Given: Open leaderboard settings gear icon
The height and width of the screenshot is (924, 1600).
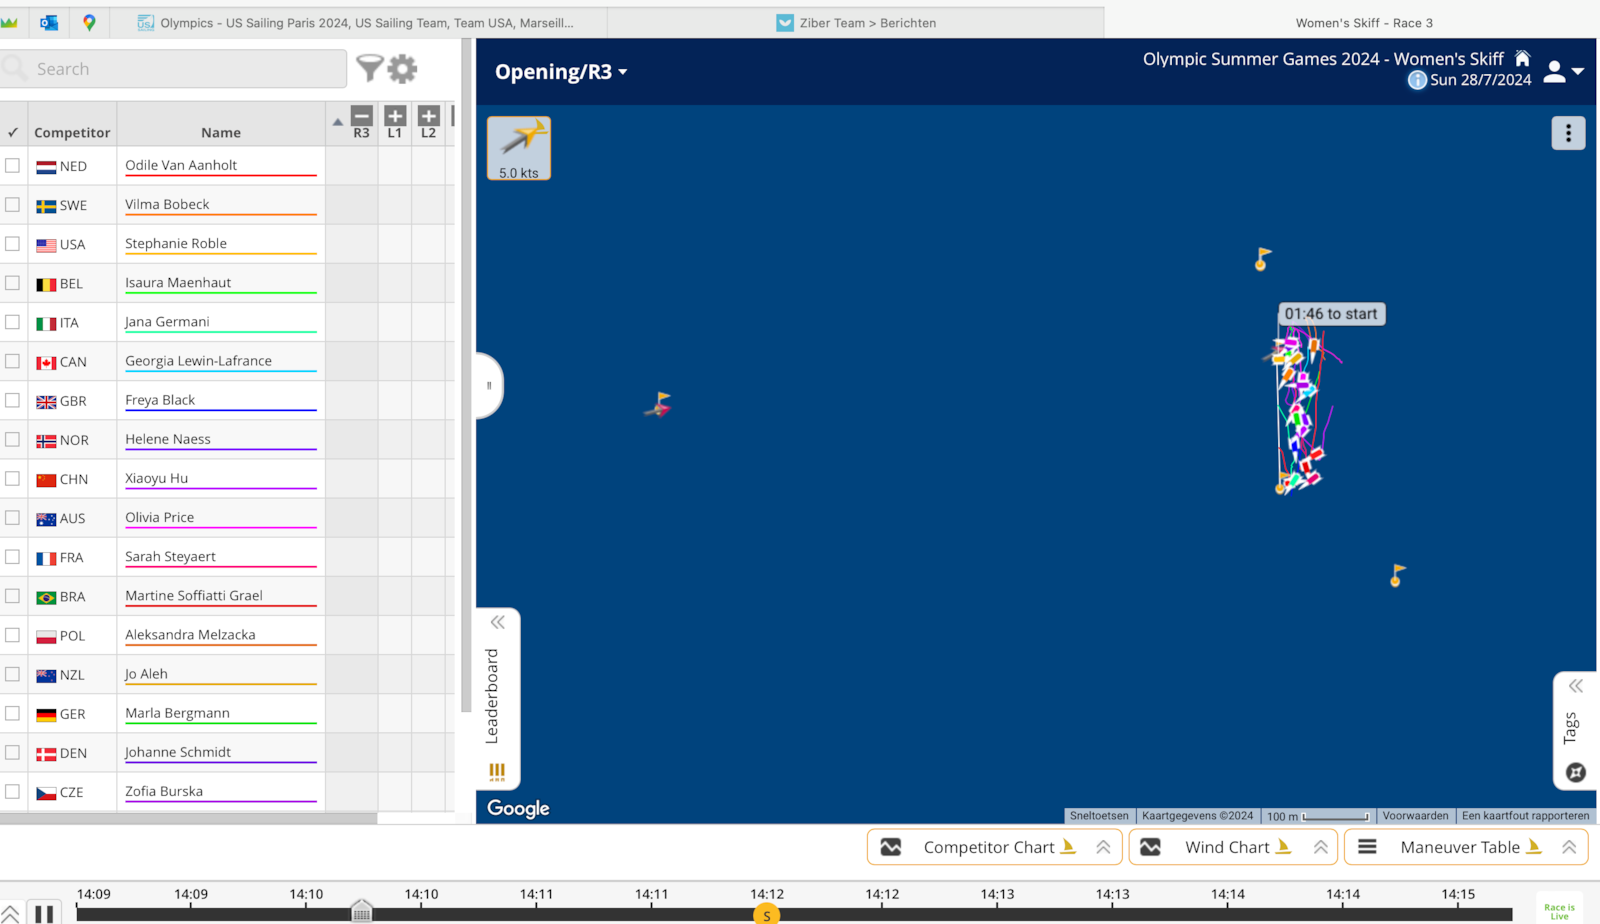Looking at the screenshot, I should 402,69.
